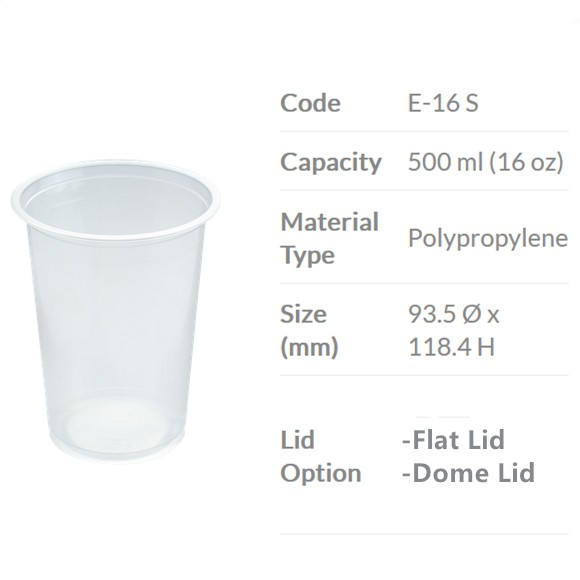Click the 500 ml (16 oz) value
Image resolution: width=580 pixels, height=580 pixels.
point(486,162)
